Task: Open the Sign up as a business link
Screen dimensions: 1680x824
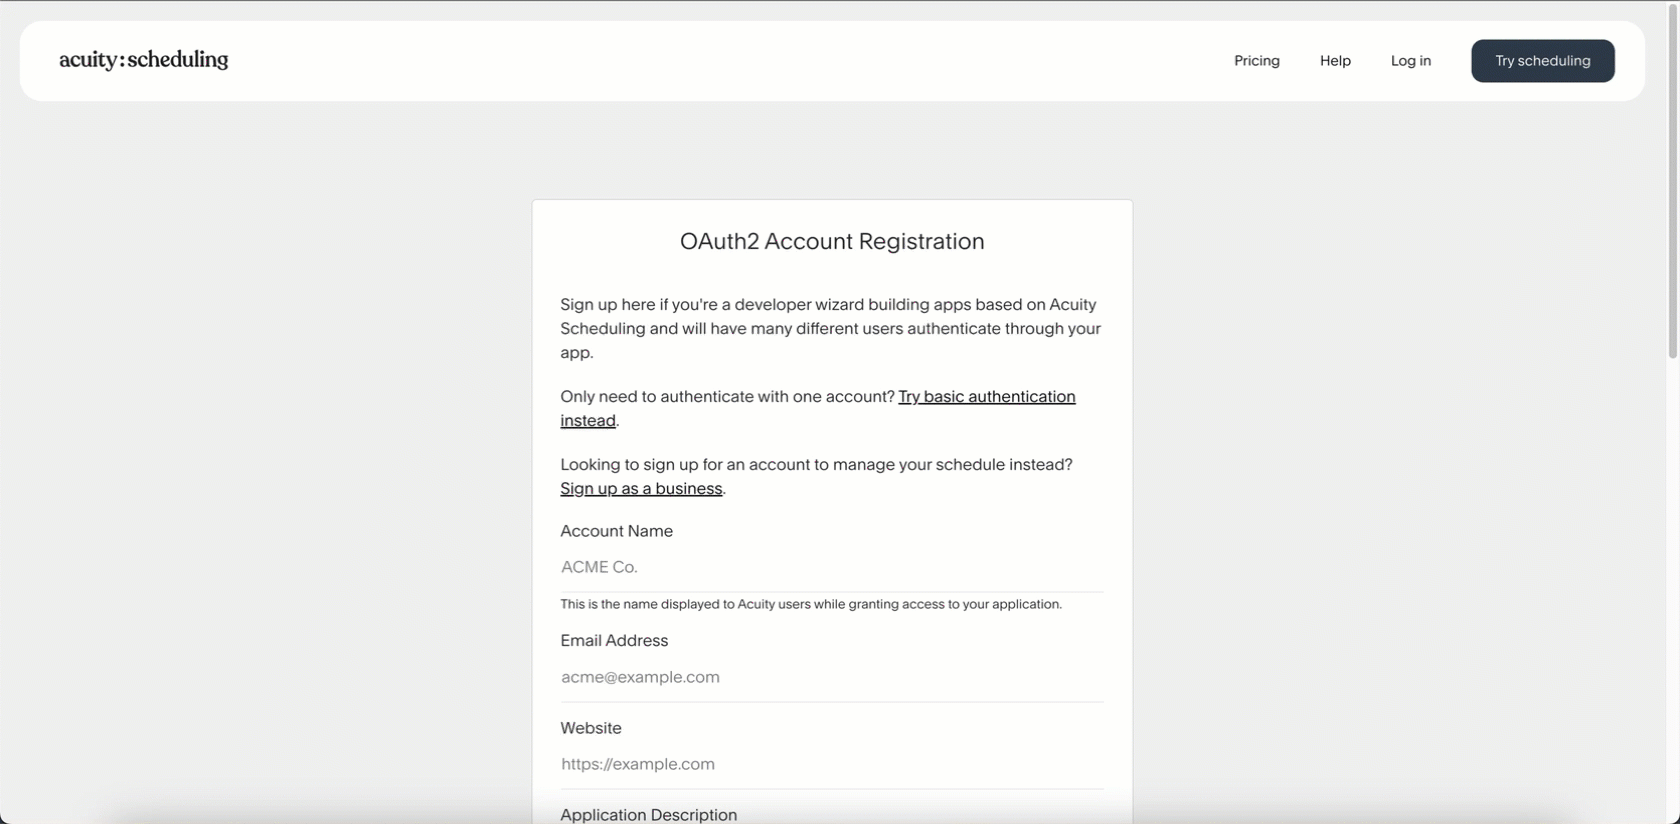Action: 641,489
